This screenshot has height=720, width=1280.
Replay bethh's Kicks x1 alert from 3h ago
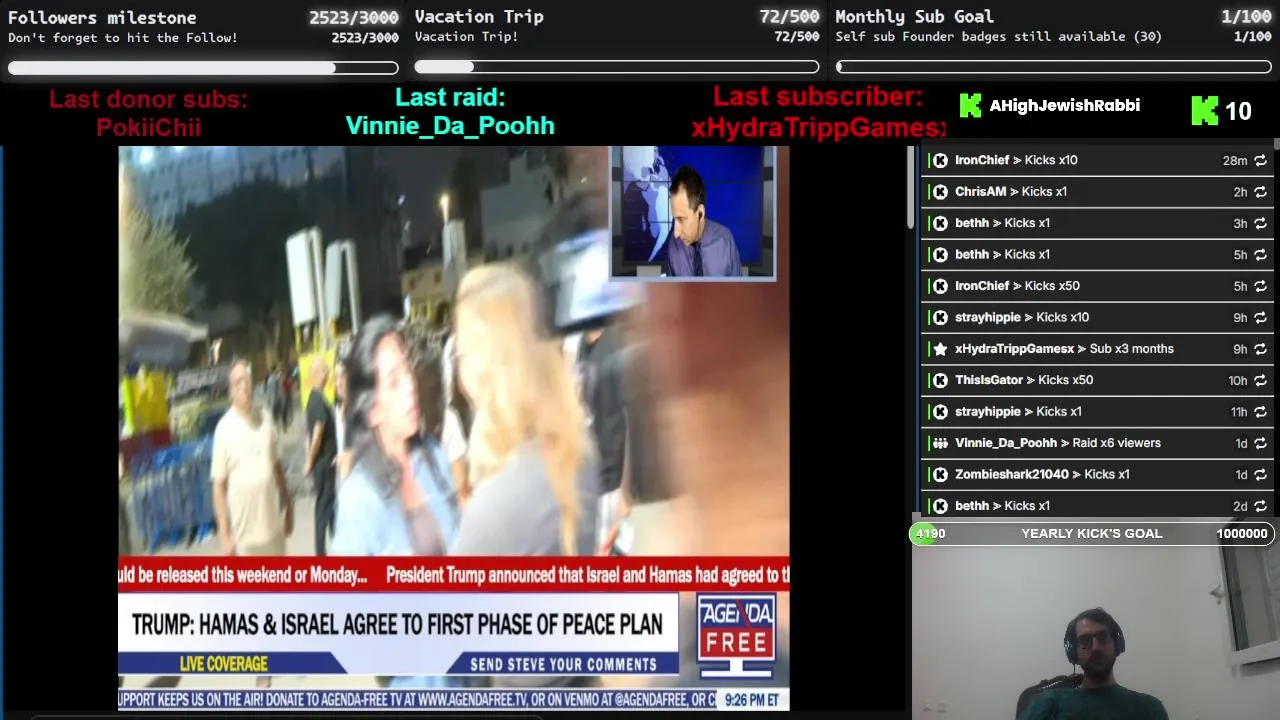click(x=1260, y=223)
